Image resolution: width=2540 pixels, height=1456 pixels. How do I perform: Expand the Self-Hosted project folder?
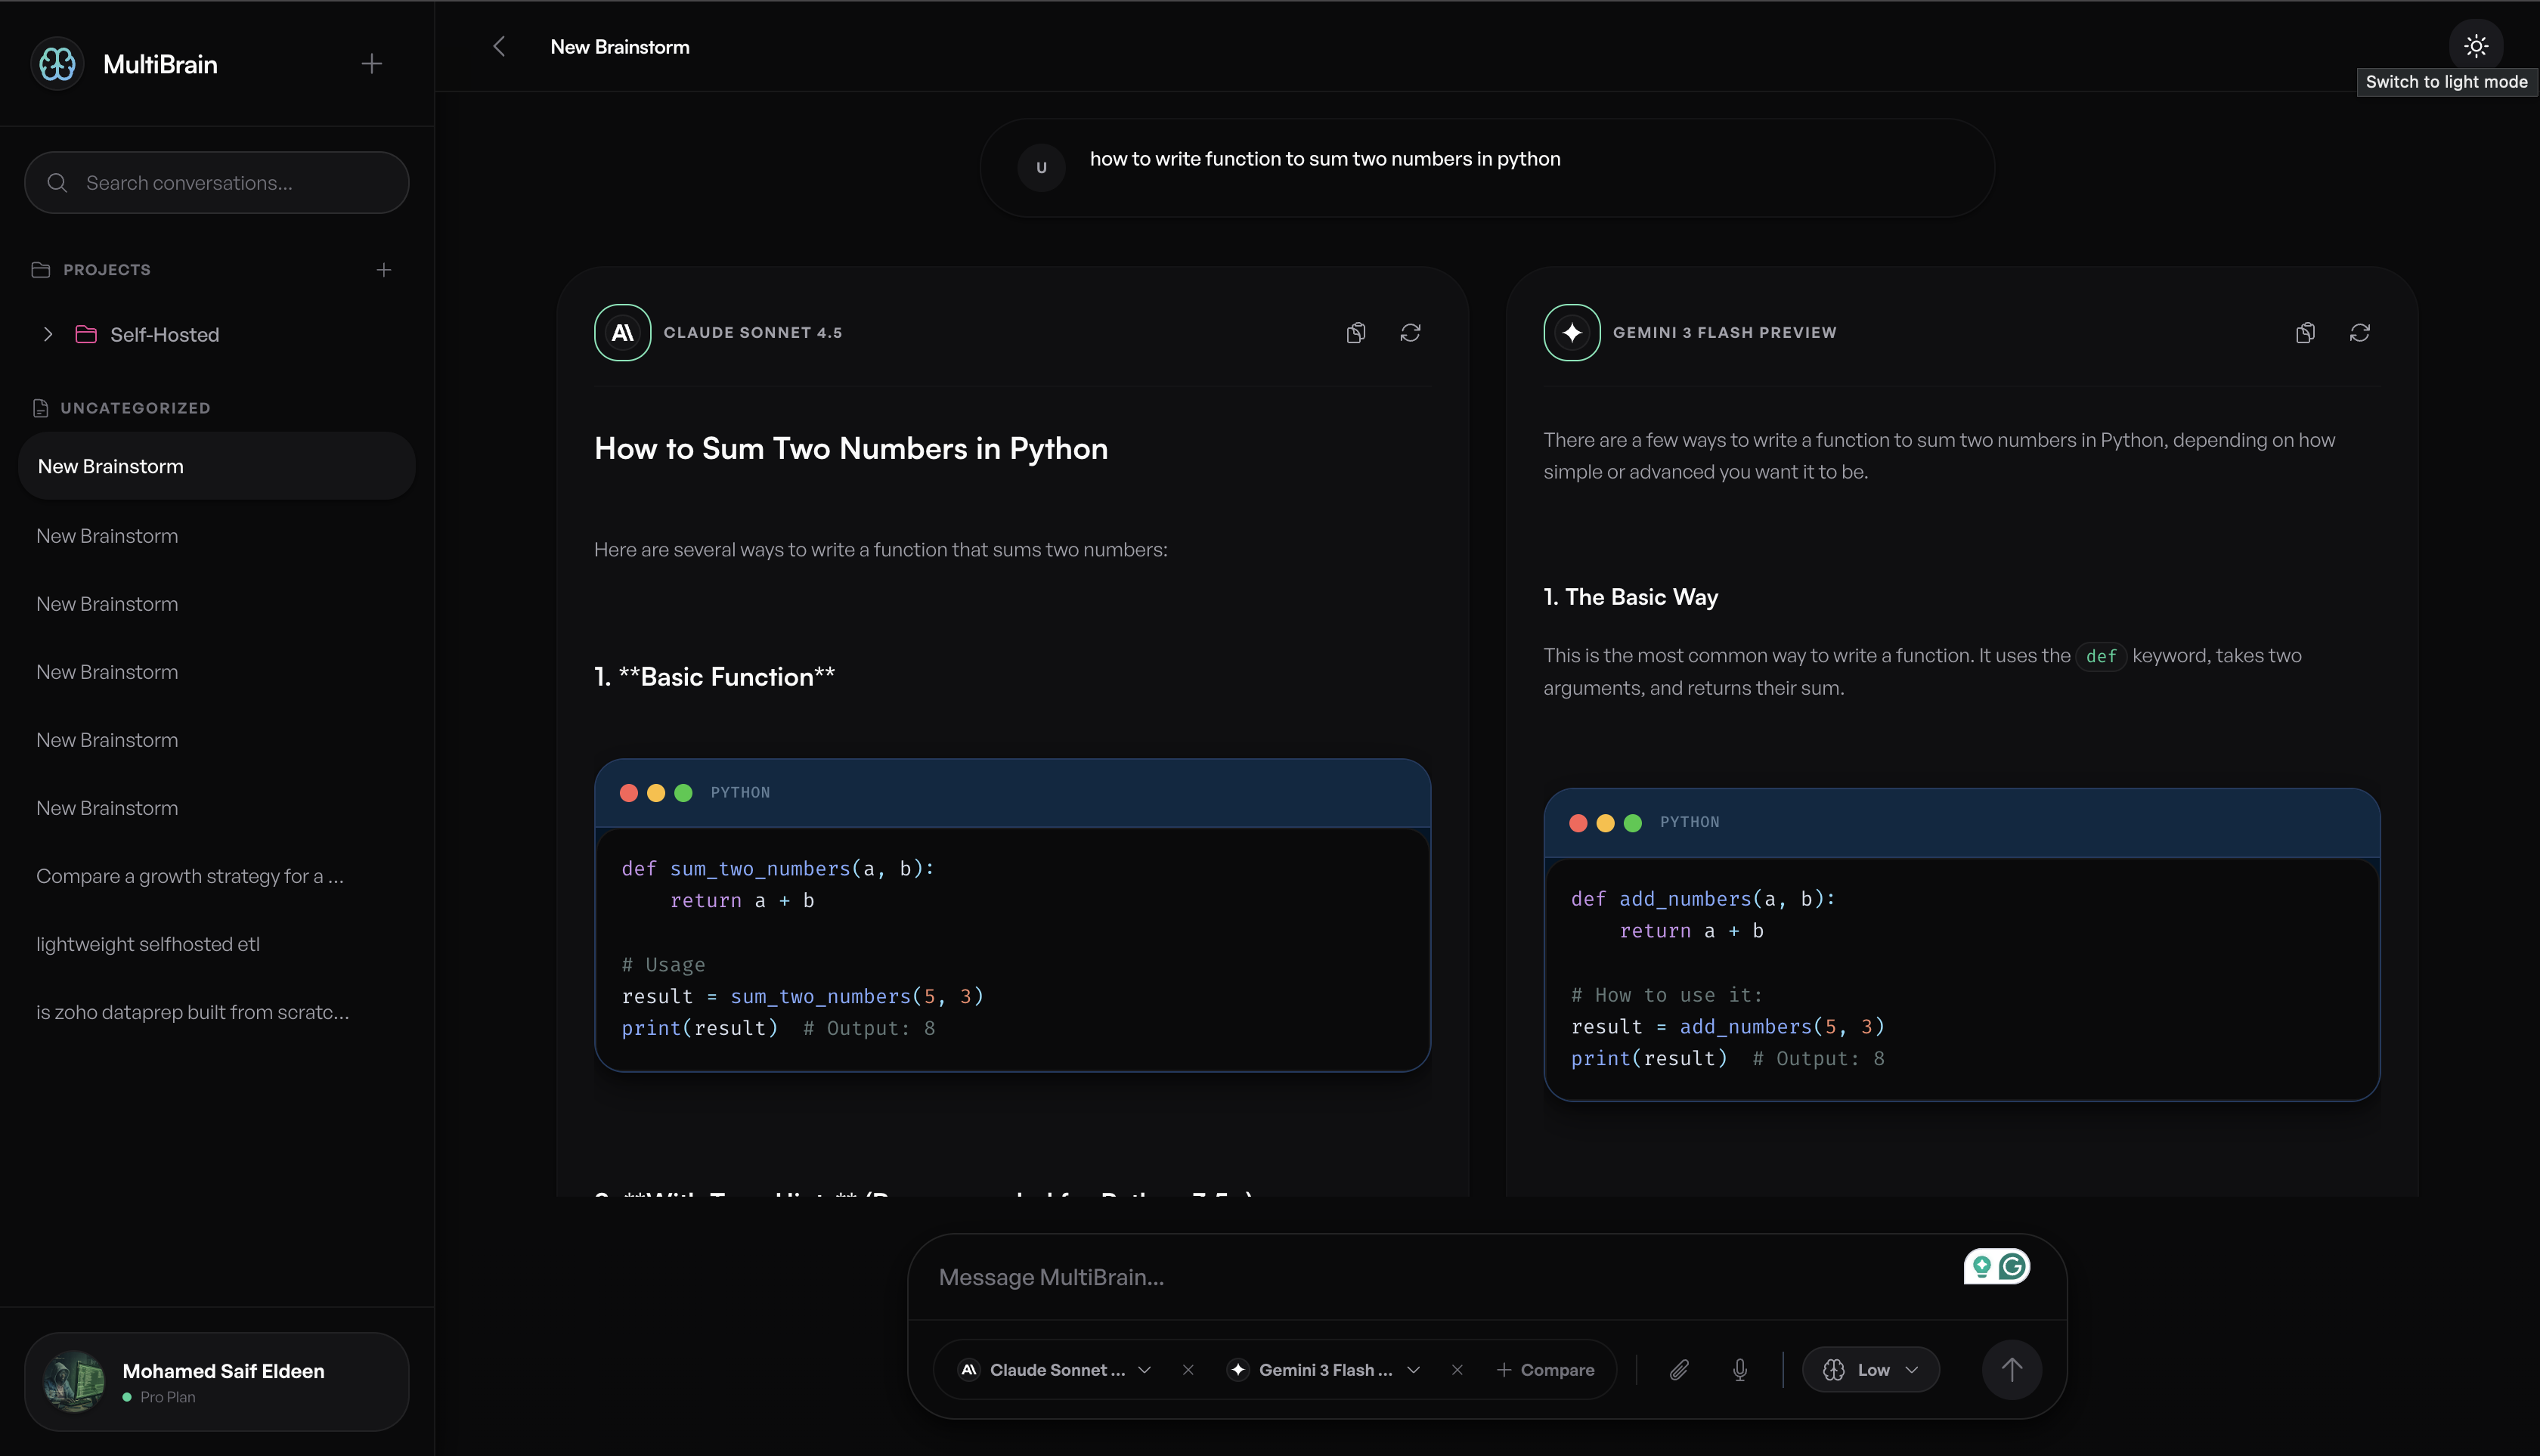click(48, 335)
